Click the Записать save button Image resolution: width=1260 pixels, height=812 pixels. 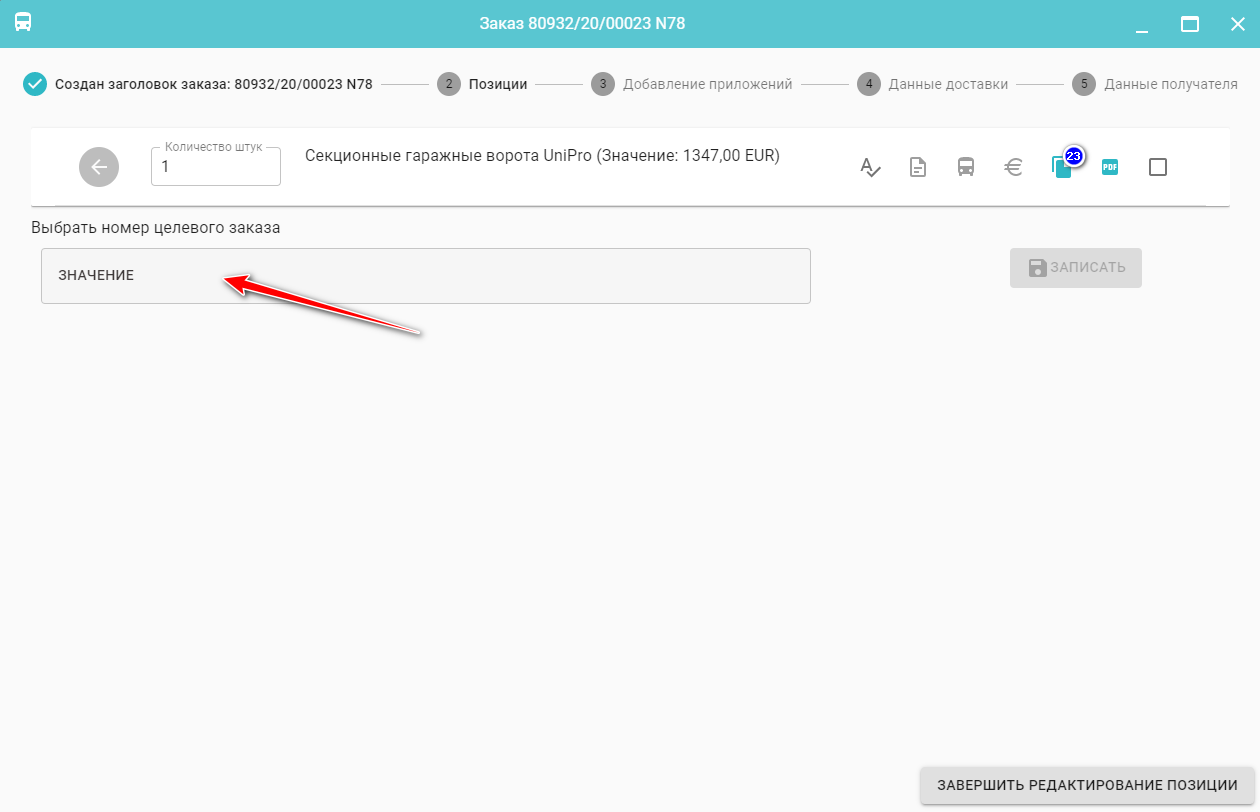coord(1075,268)
